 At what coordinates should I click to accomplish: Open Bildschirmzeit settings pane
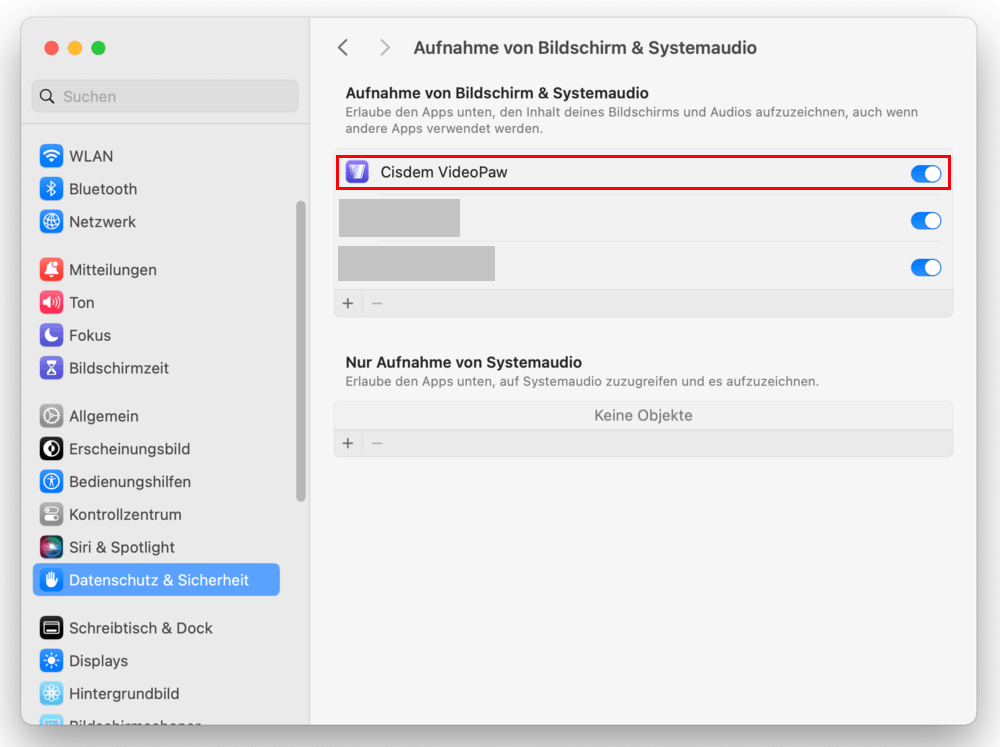click(x=156, y=368)
